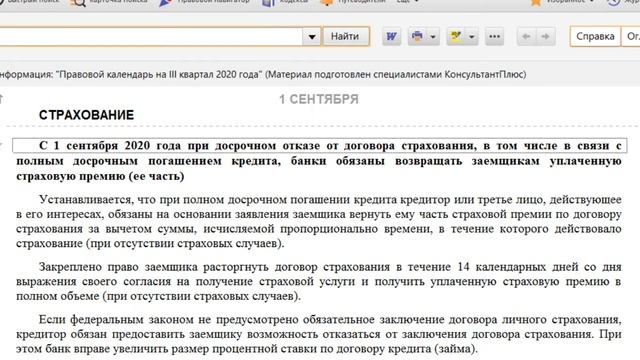640x360 pixels.
Task: Click the "СТРАХОВАНИЕ" section heading
Action: pos(87,115)
